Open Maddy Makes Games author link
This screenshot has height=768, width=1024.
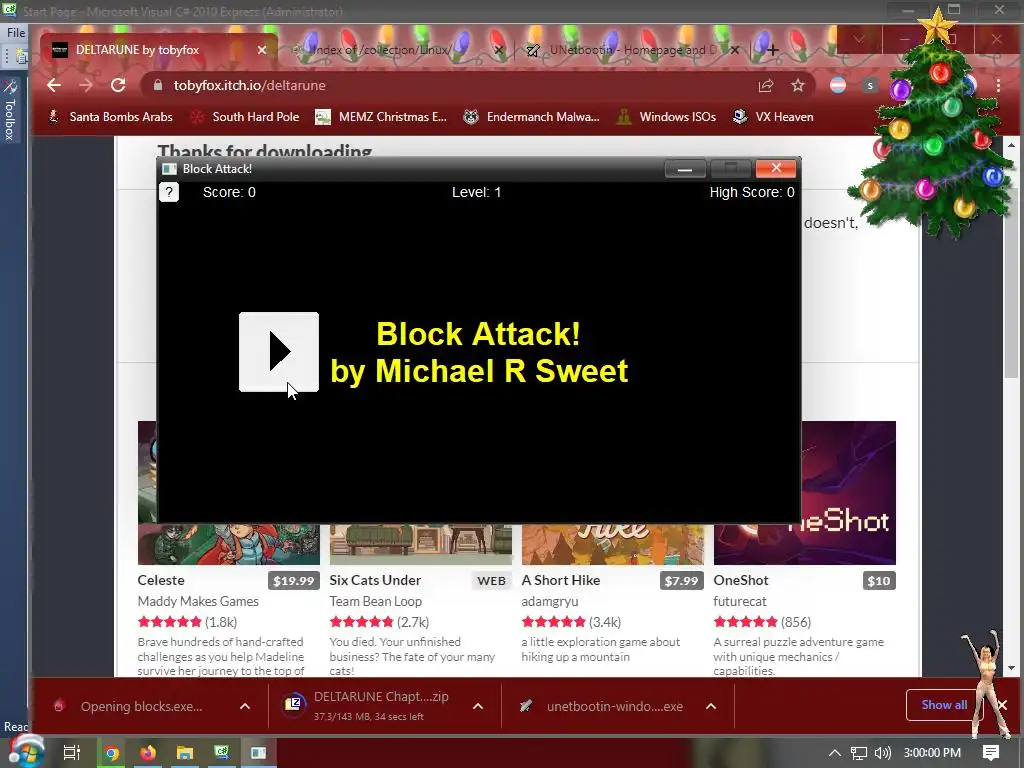tap(198, 601)
